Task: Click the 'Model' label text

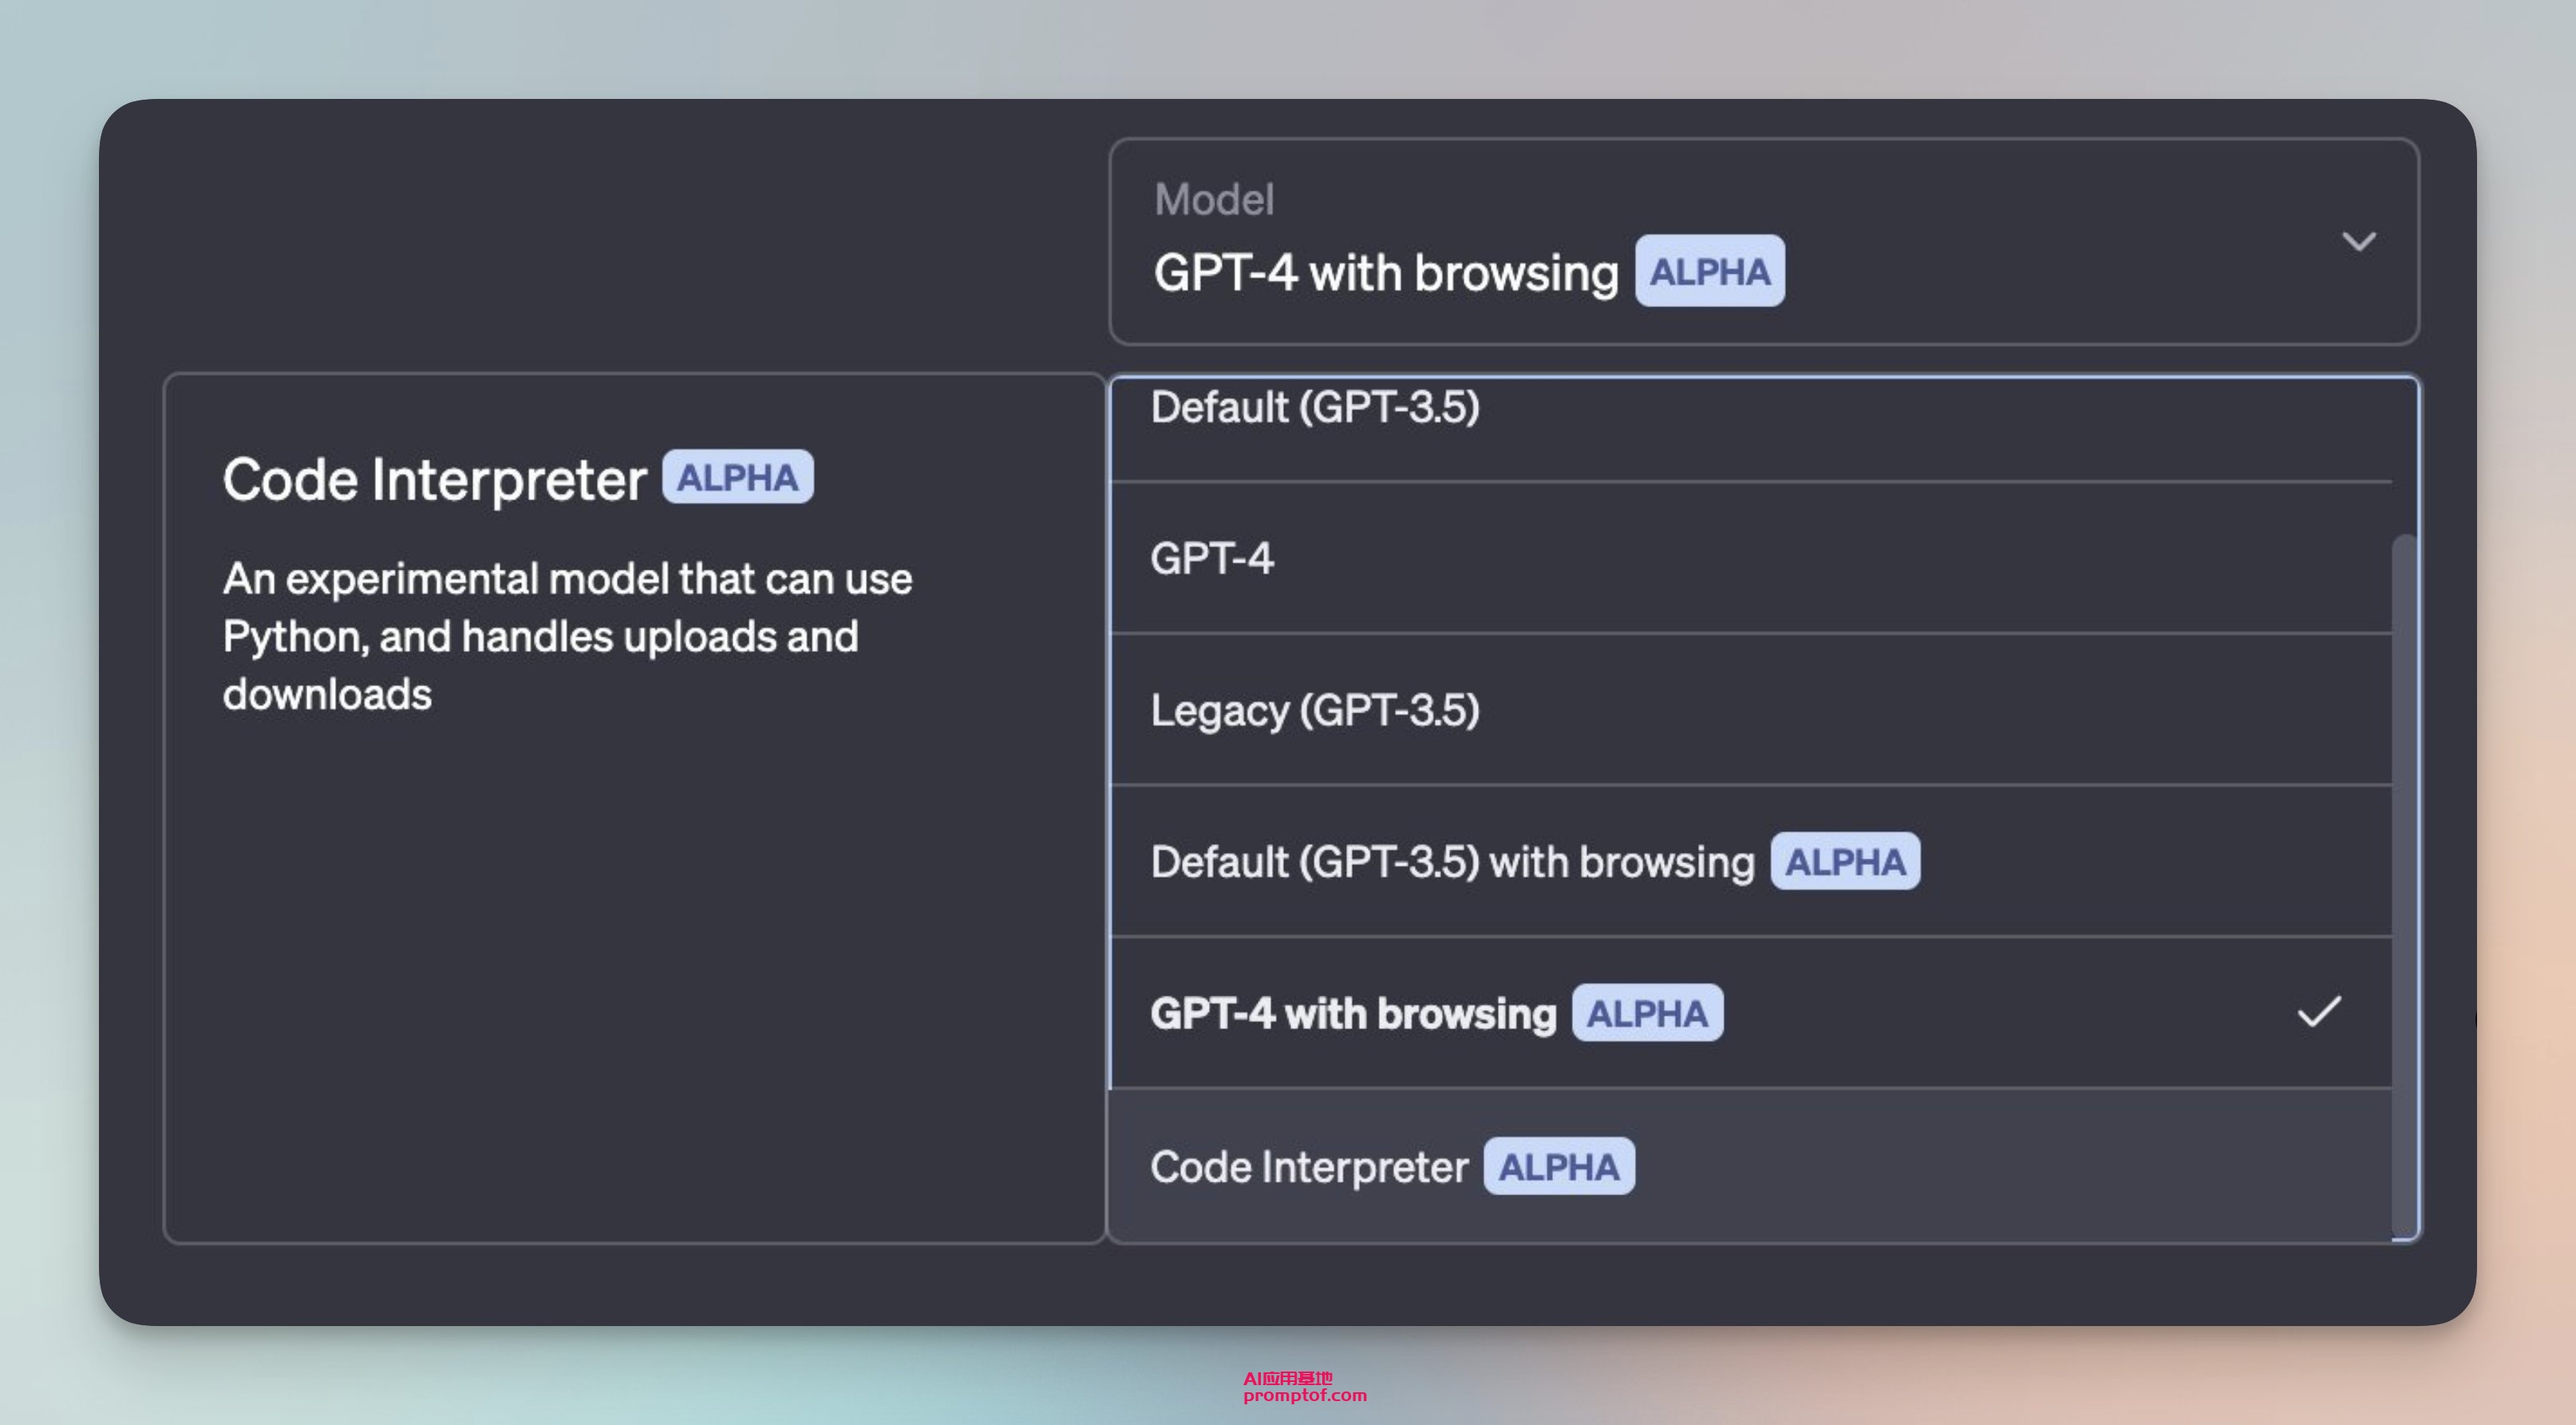Action: (1214, 199)
